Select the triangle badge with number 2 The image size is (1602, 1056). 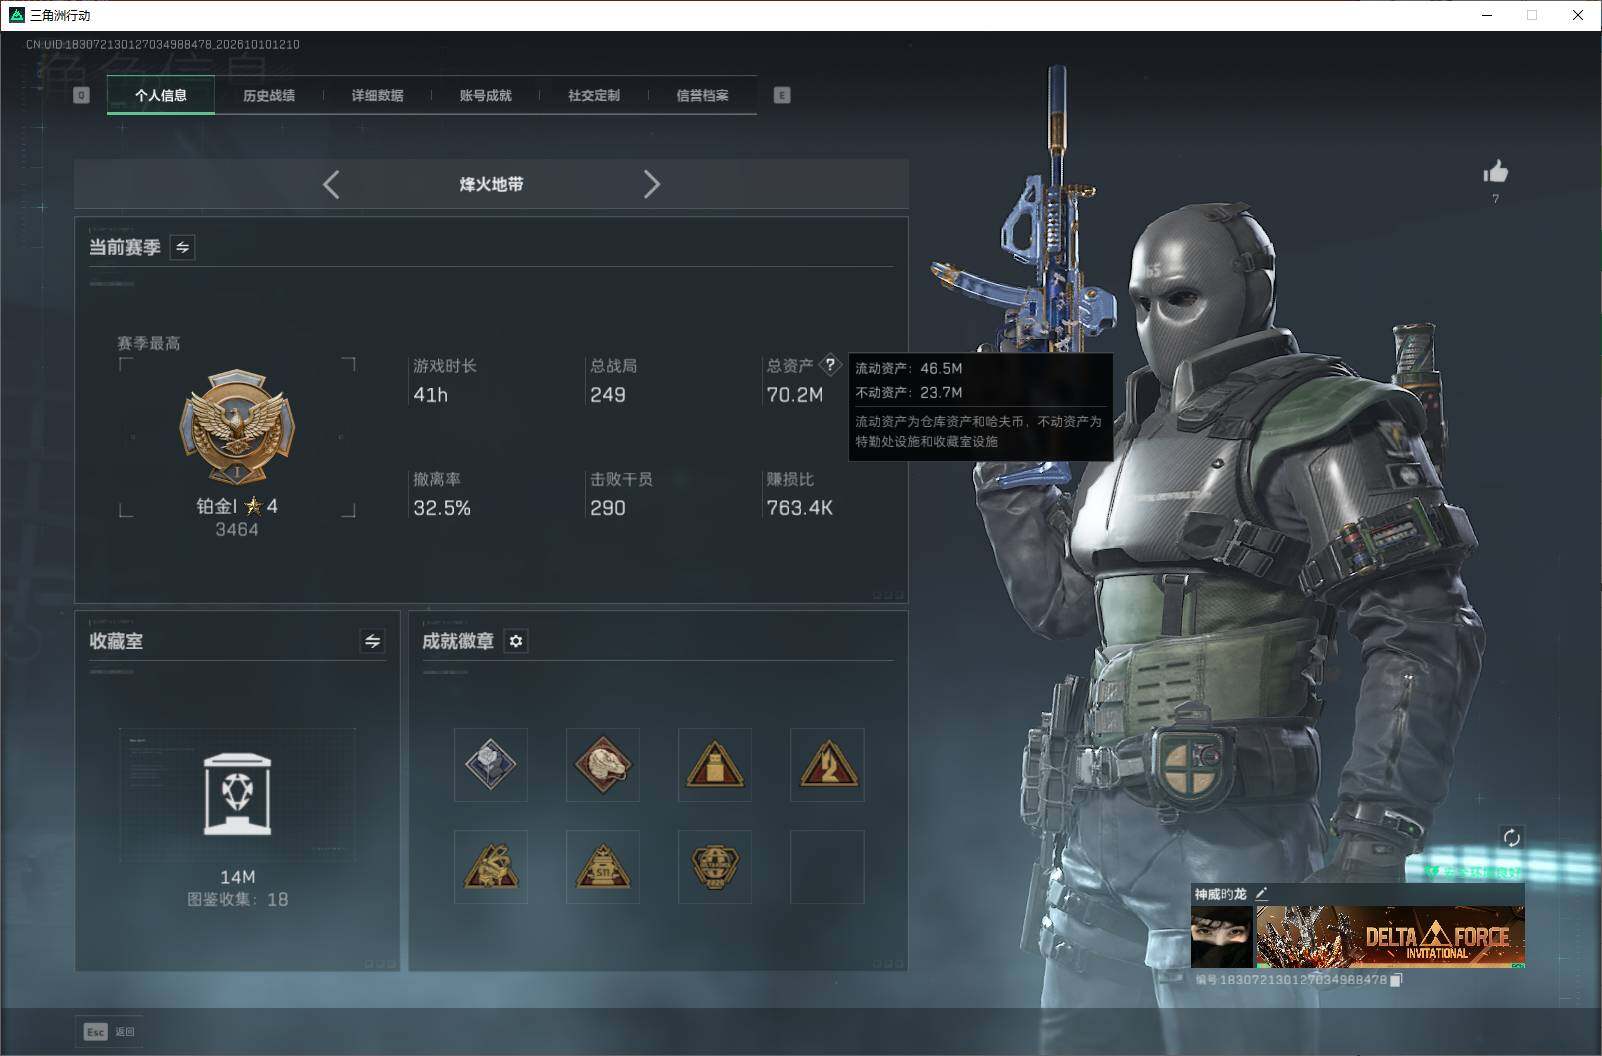[x=827, y=765]
